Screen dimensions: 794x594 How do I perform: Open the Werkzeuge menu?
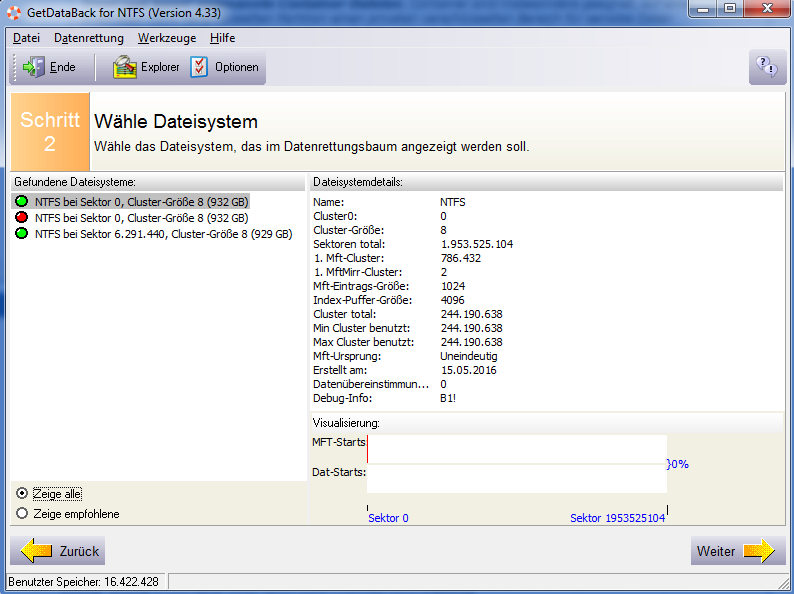pos(167,38)
